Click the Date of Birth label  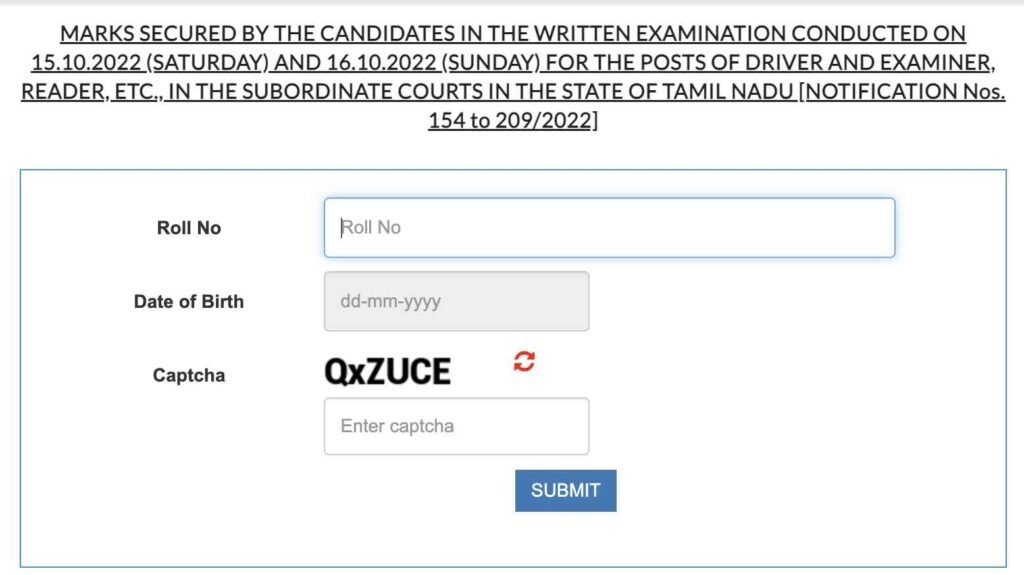[189, 301]
